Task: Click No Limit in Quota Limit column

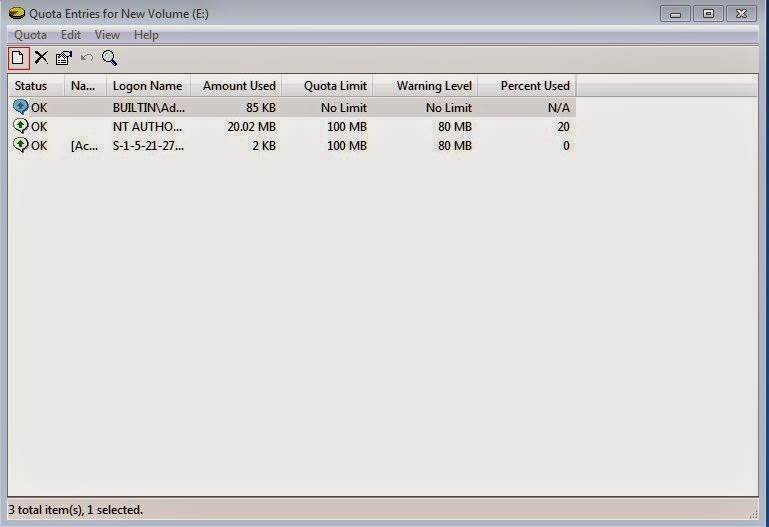Action: [x=344, y=107]
